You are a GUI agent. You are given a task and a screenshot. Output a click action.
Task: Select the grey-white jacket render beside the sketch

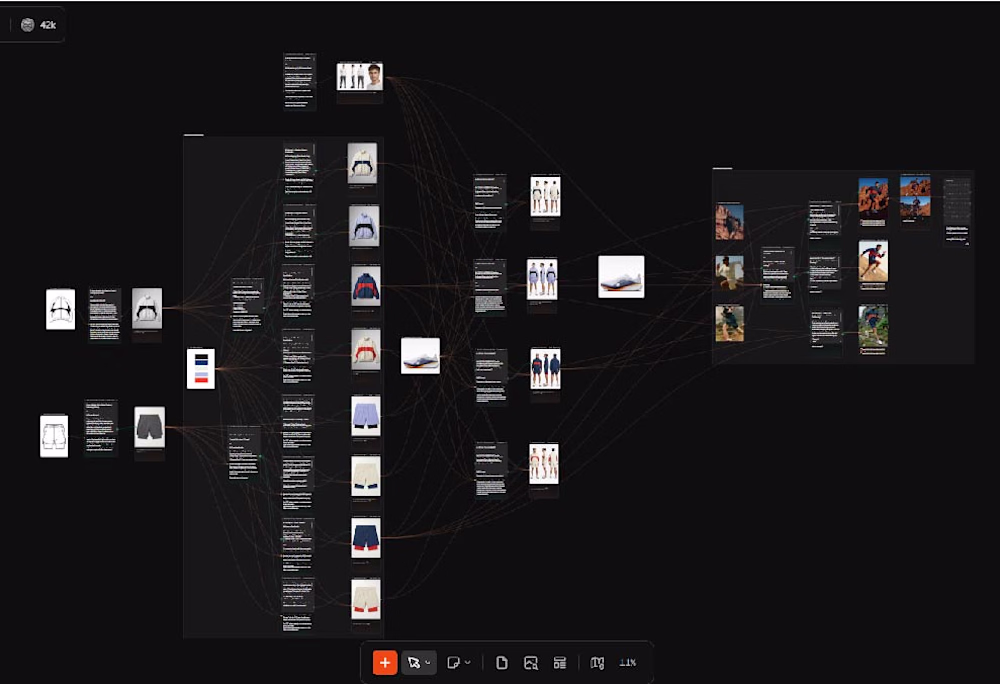tap(147, 309)
